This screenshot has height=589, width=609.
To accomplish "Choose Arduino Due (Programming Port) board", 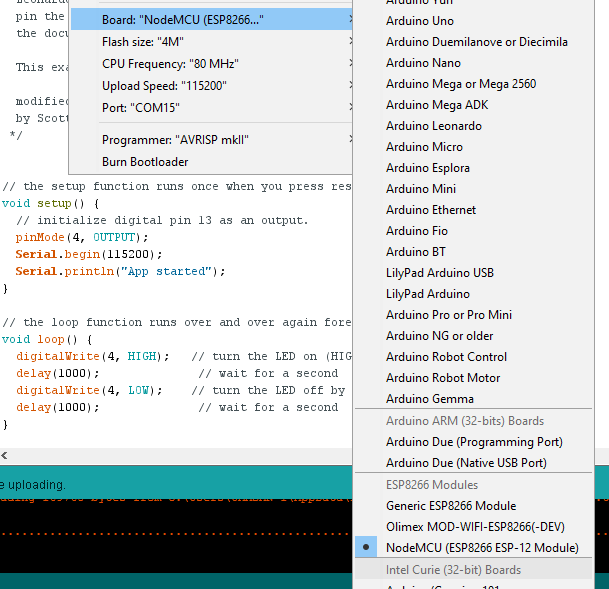I will tap(474, 441).
